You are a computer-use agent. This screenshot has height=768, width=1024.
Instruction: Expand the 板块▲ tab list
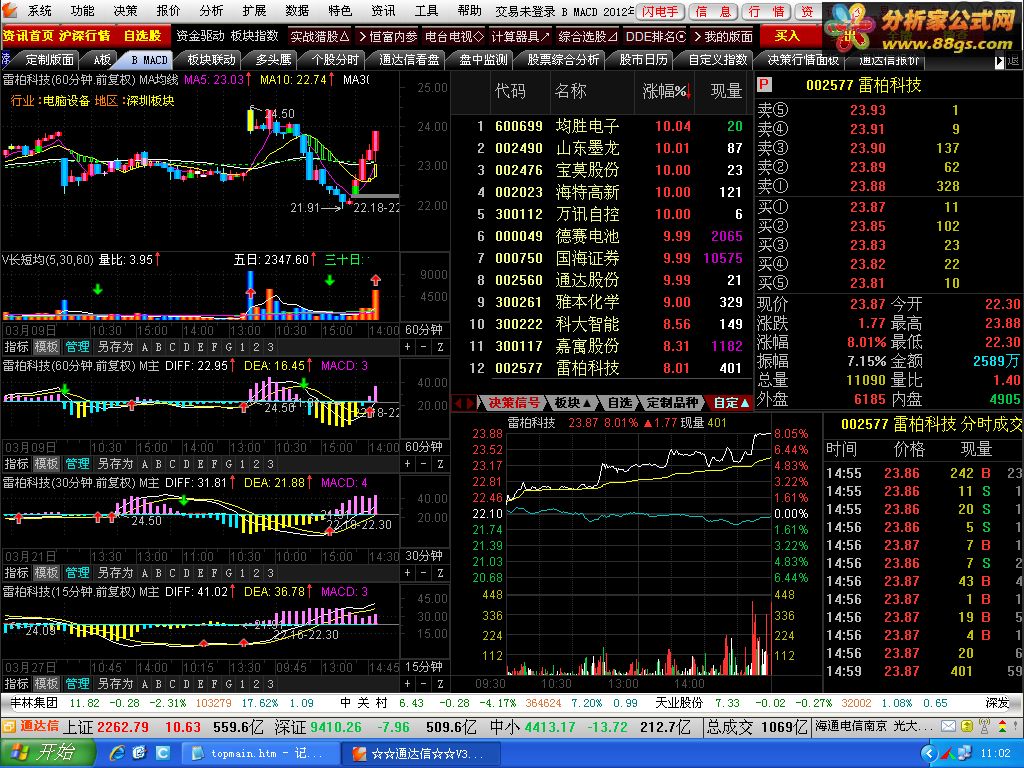(573, 403)
